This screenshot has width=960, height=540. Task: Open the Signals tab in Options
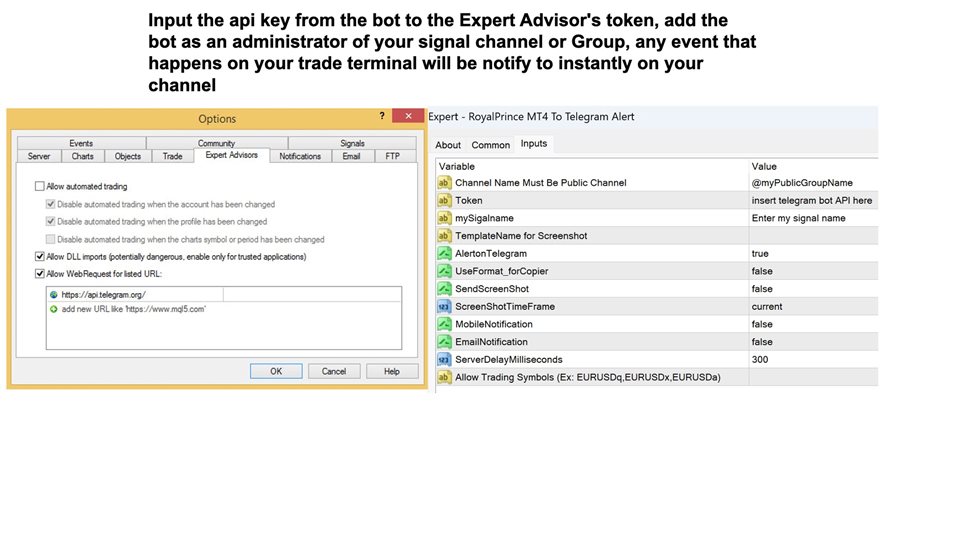pos(353,143)
